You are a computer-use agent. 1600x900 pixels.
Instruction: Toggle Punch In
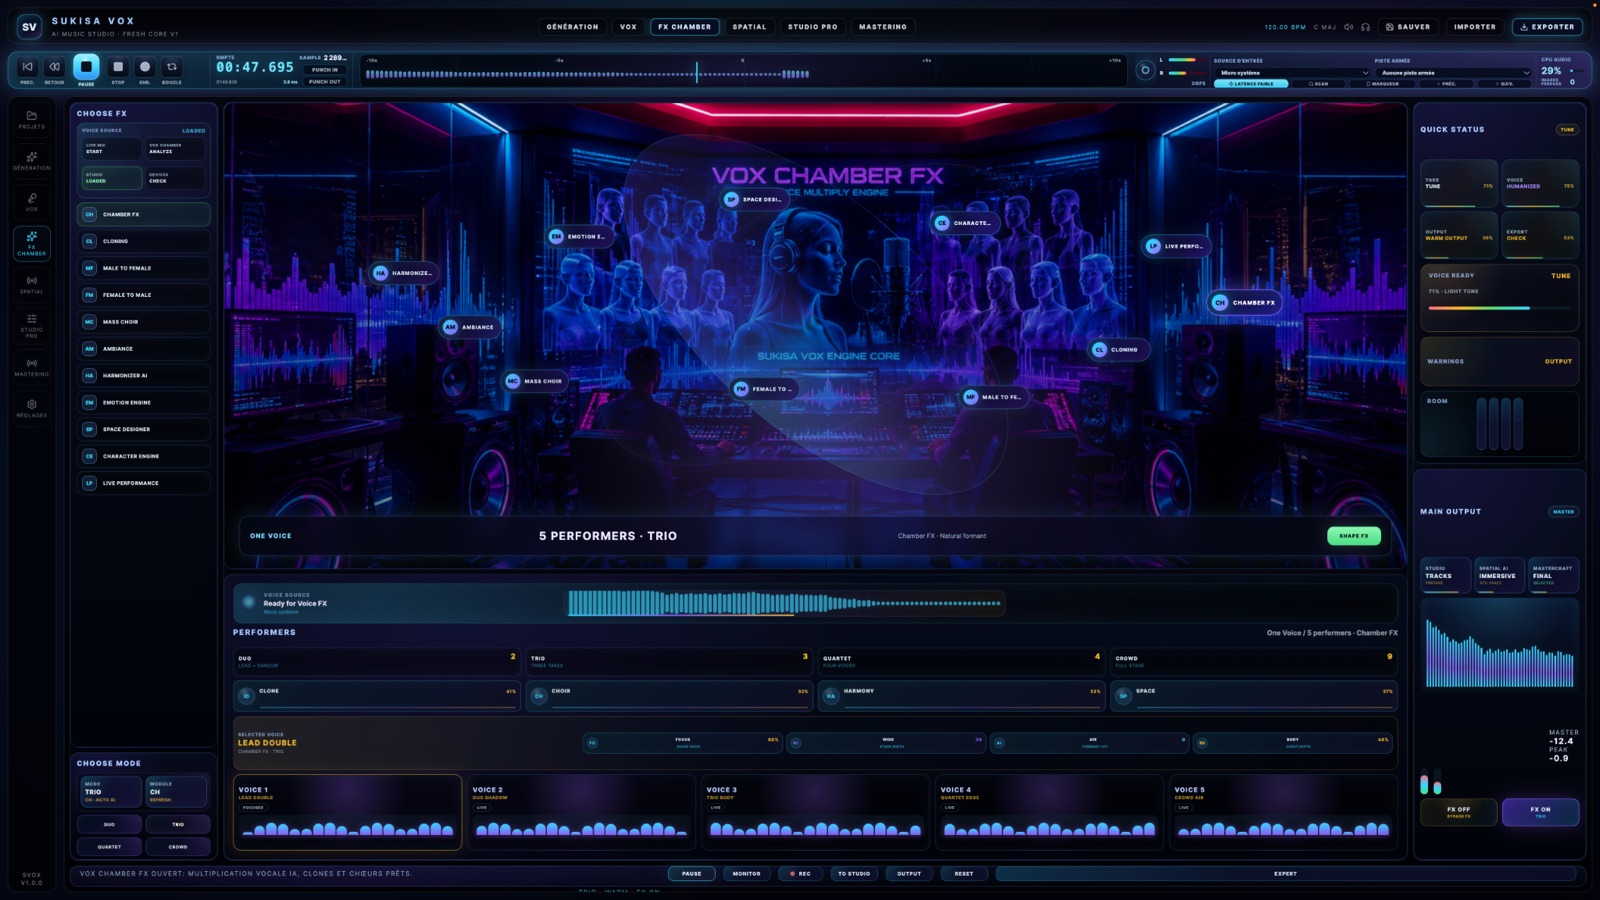click(324, 70)
